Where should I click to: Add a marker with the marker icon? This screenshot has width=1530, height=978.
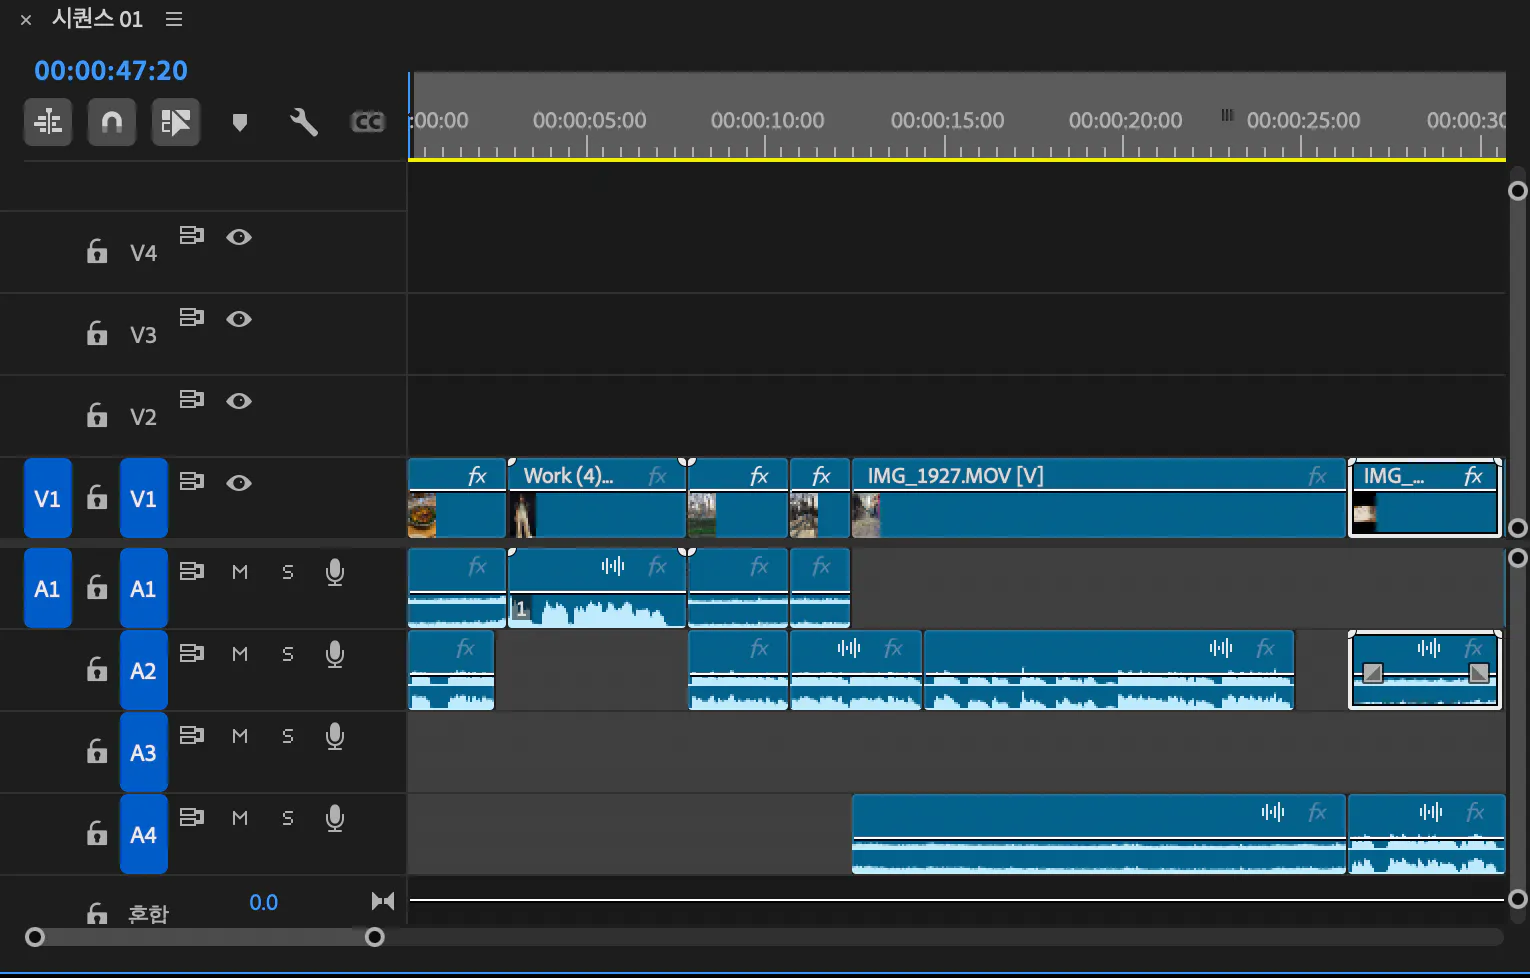pyautogui.click(x=239, y=122)
